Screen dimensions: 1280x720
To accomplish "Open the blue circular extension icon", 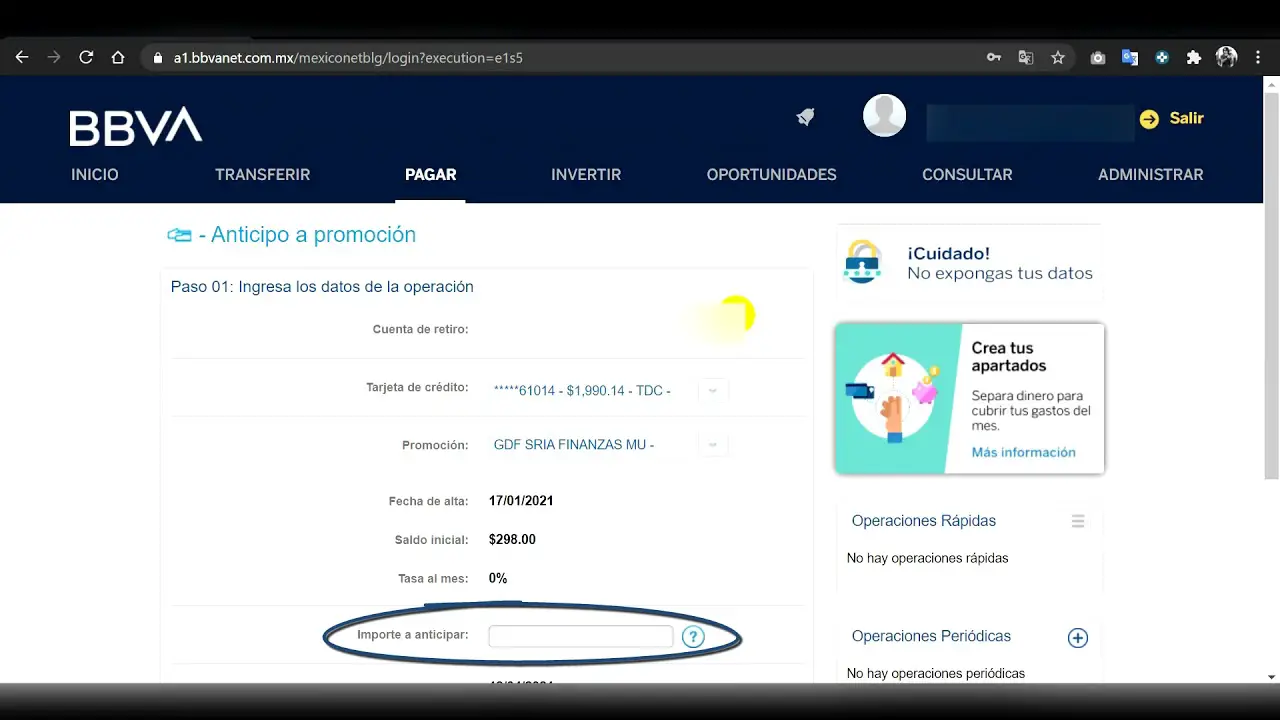I will 1162,58.
